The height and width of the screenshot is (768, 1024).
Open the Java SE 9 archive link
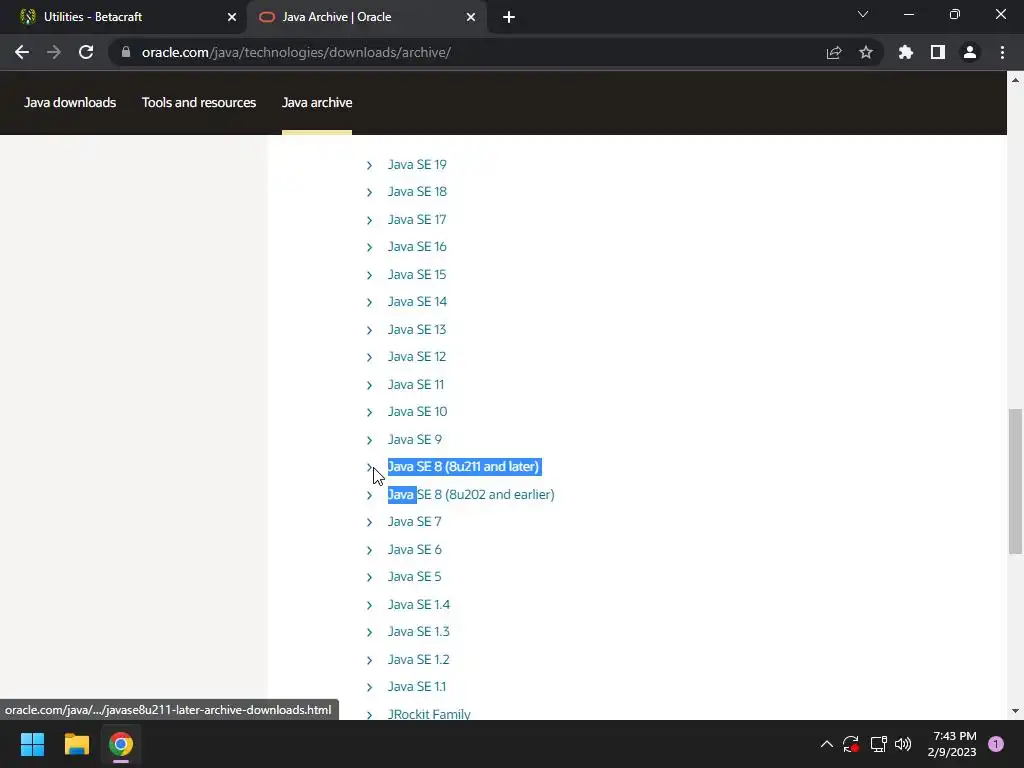pos(415,440)
